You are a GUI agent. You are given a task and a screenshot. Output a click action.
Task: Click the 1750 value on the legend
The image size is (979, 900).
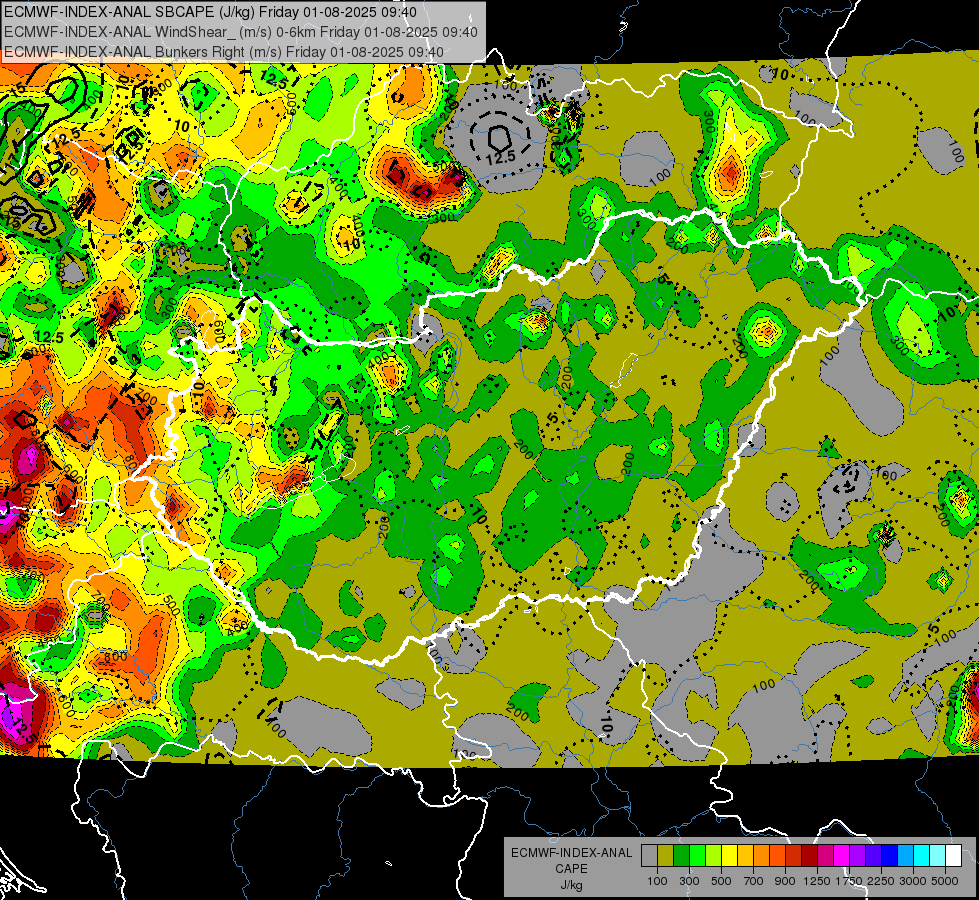(849, 881)
